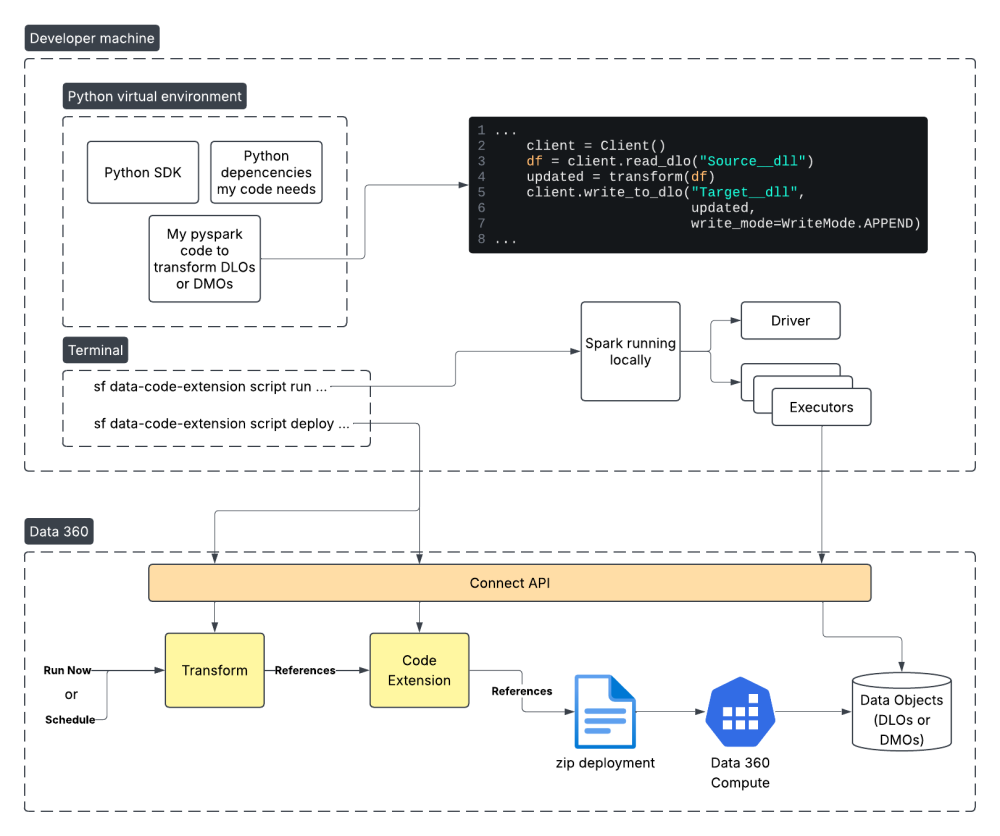The width and height of the screenshot is (1000, 836).
Task: Click the Connect API bar
Action: point(510,583)
